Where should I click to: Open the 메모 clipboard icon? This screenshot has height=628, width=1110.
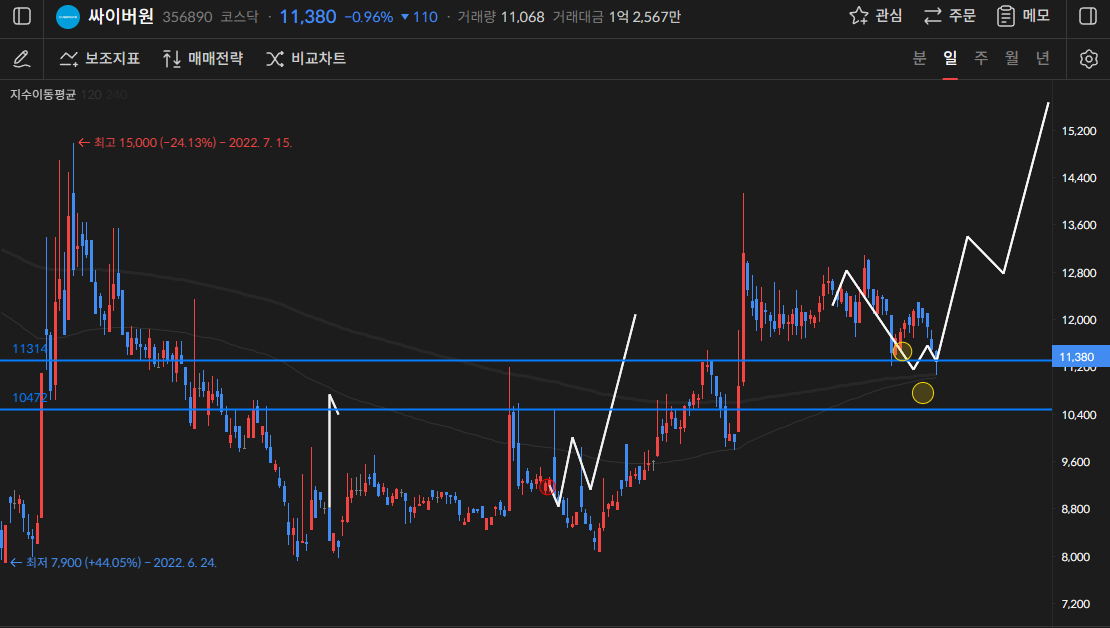pyautogui.click(x=1007, y=16)
